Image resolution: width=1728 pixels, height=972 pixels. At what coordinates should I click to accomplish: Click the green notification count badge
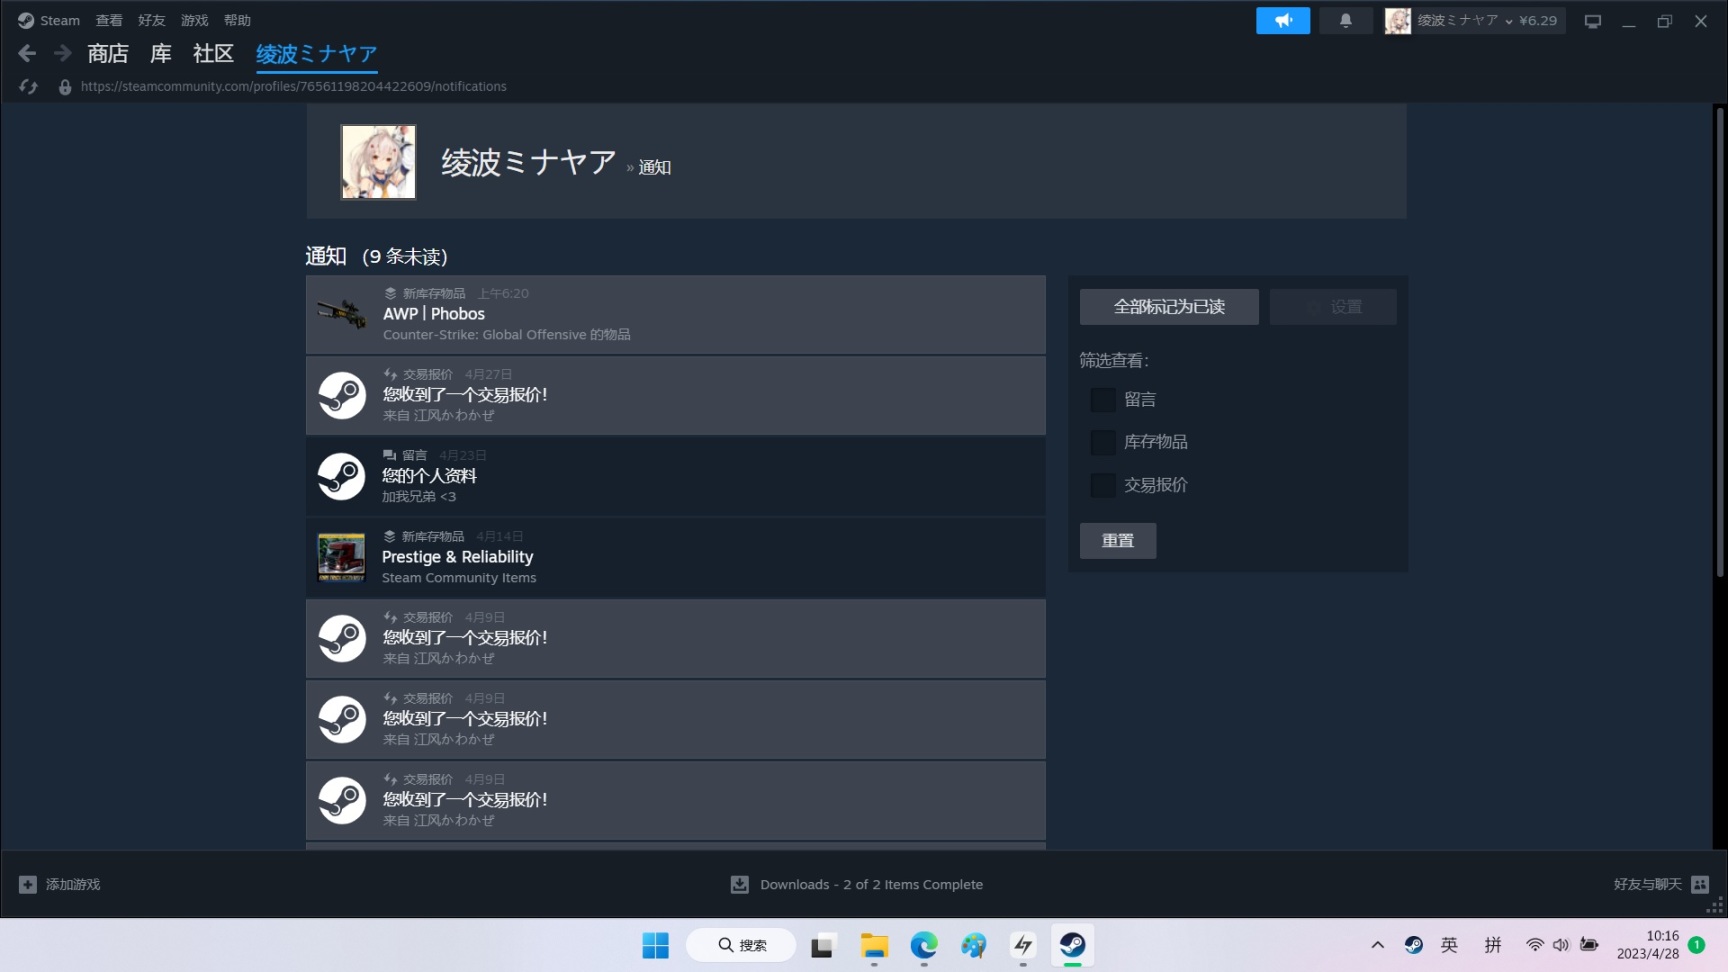[1697, 945]
